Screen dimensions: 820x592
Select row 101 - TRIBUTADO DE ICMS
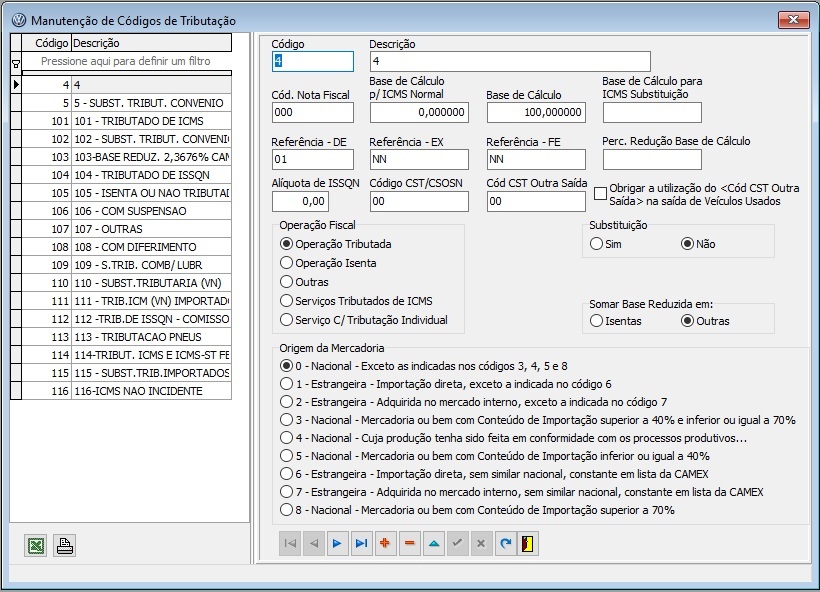[x=150, y=121]
